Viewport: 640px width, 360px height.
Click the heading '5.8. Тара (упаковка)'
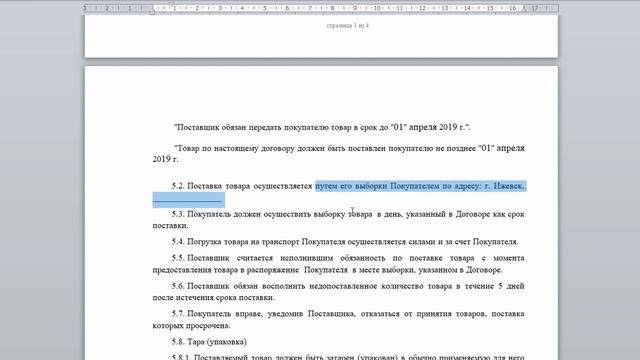pyautogui.click(x=209, y=342)
